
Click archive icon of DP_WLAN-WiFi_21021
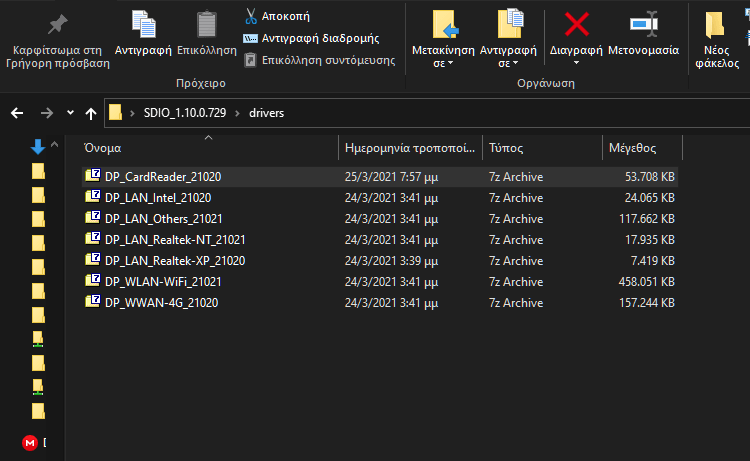click(93, 281)
